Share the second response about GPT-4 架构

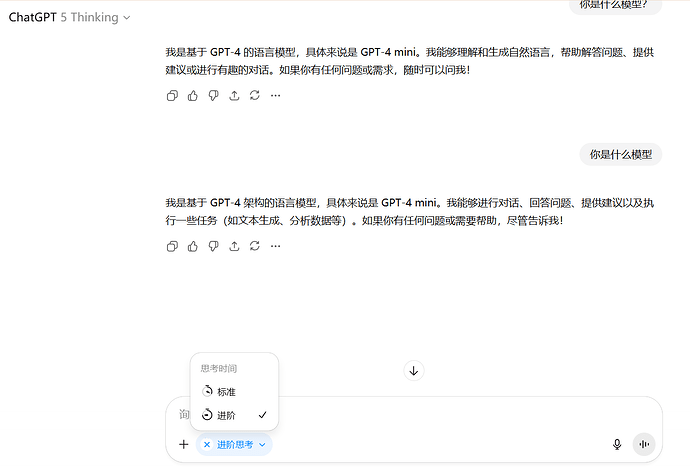point(234,246)
